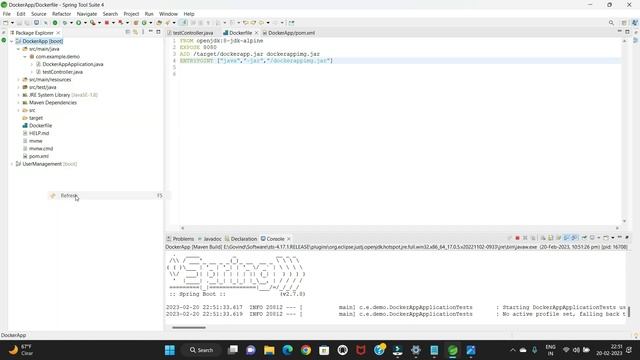The image size is (640, 360).
Task: Minimize the Package Explorer view
Action: [151, 32]
